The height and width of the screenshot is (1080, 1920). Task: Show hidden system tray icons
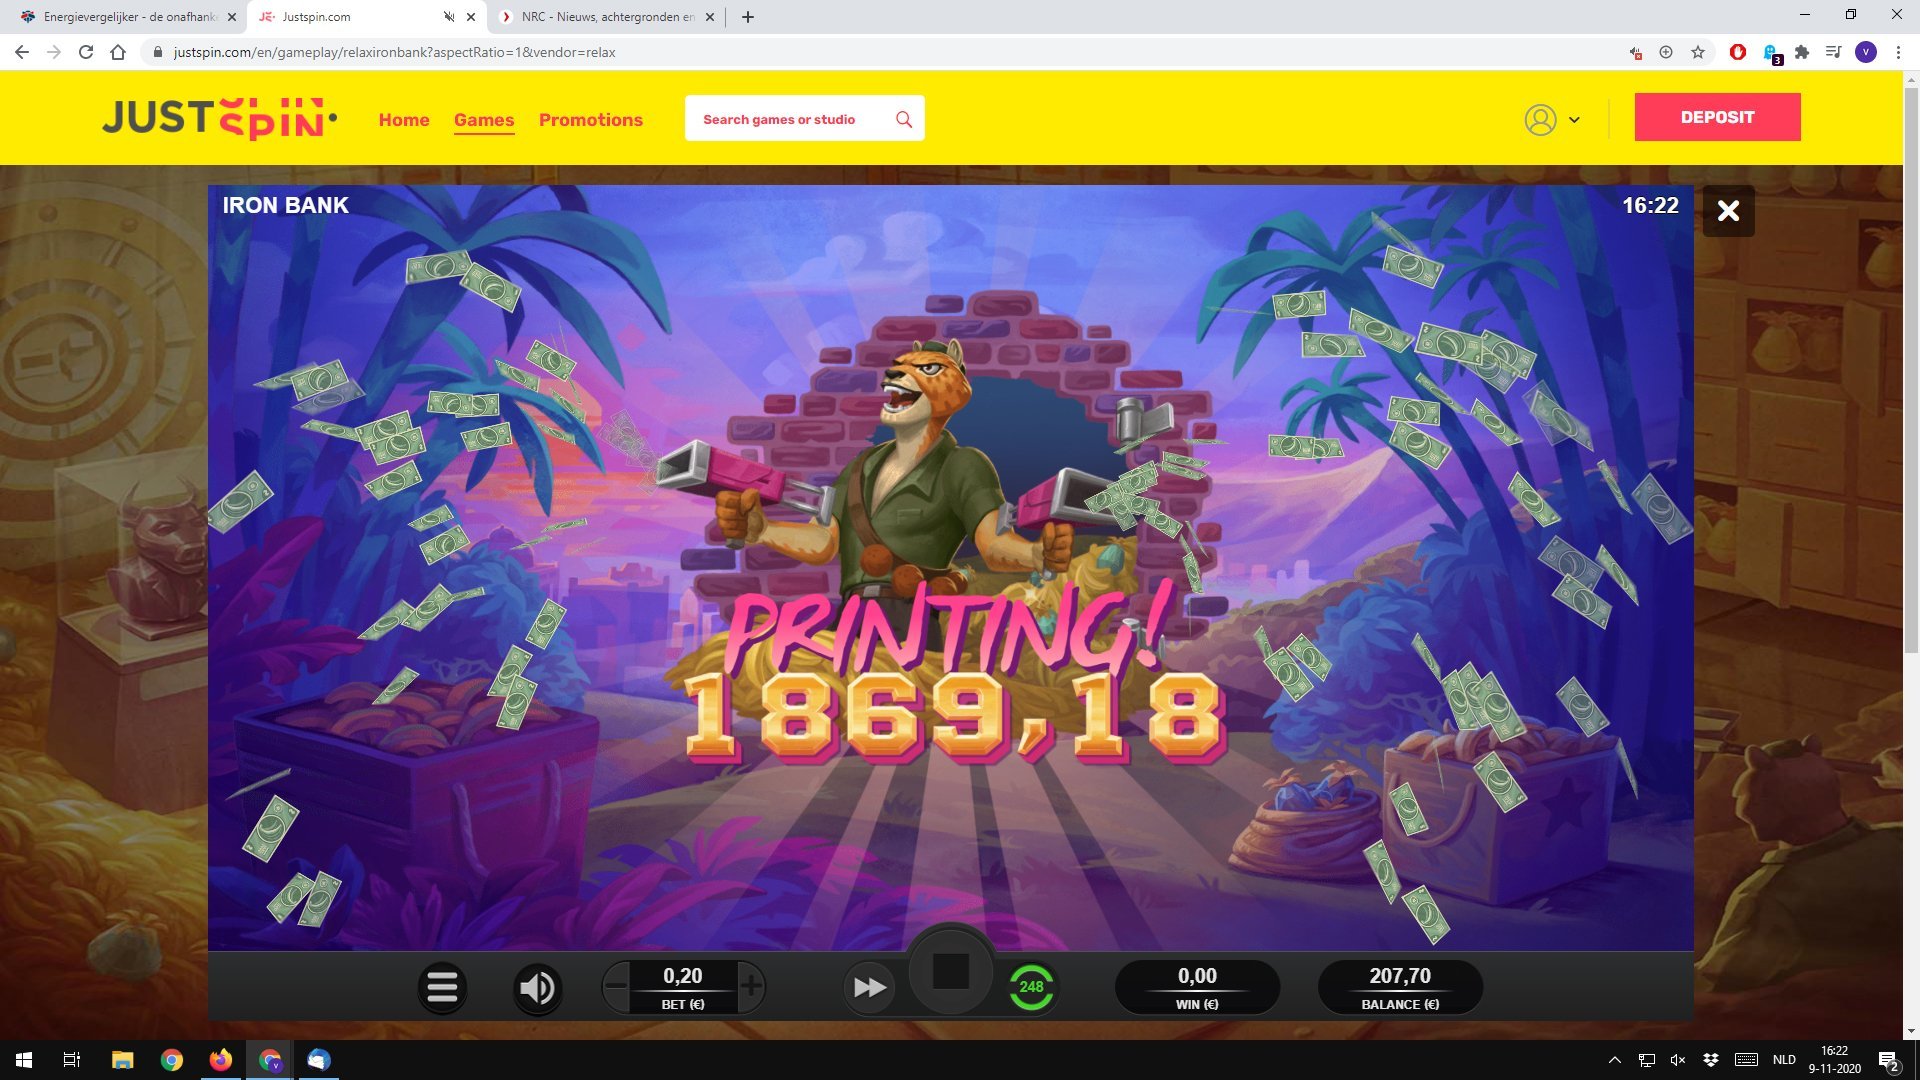click(1614, 1060)
